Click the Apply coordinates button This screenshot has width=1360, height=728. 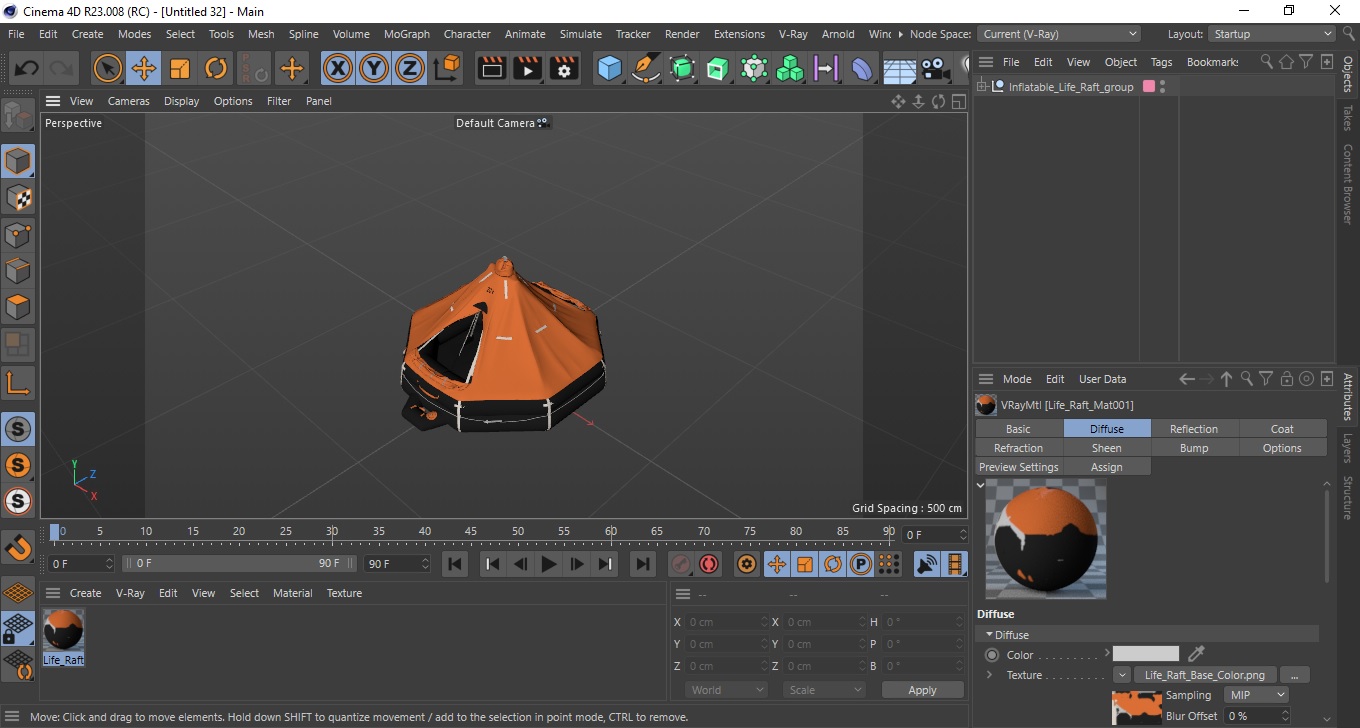922,690
